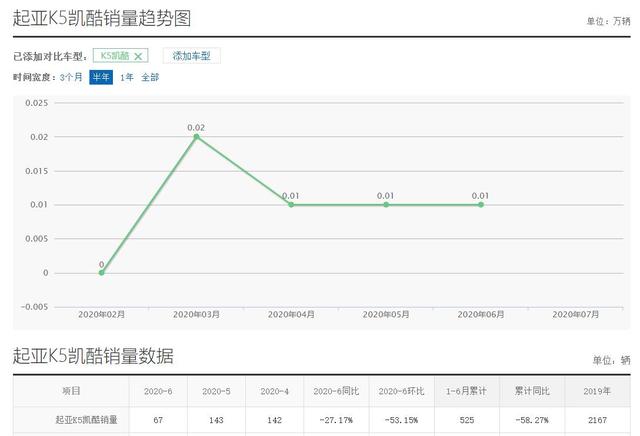Click the 2020-6 column header
640x436 pixels.
(158, 391)
